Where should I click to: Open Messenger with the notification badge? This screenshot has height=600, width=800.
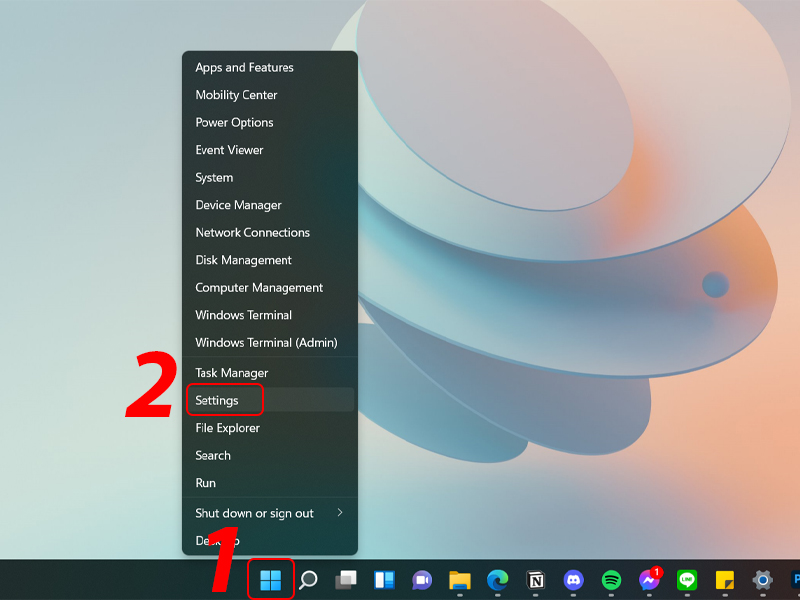[x=649, y=579]
